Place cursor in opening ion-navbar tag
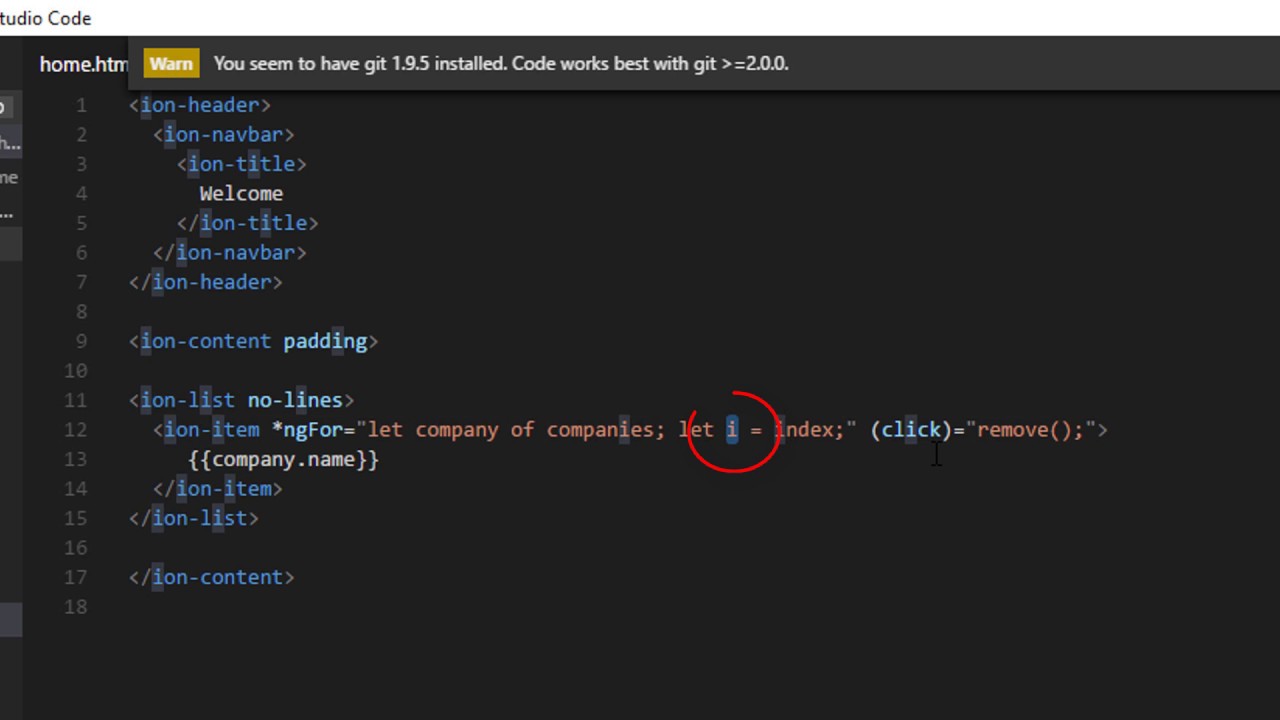The width and height of the screenshot is (1280, 720). 224,134
